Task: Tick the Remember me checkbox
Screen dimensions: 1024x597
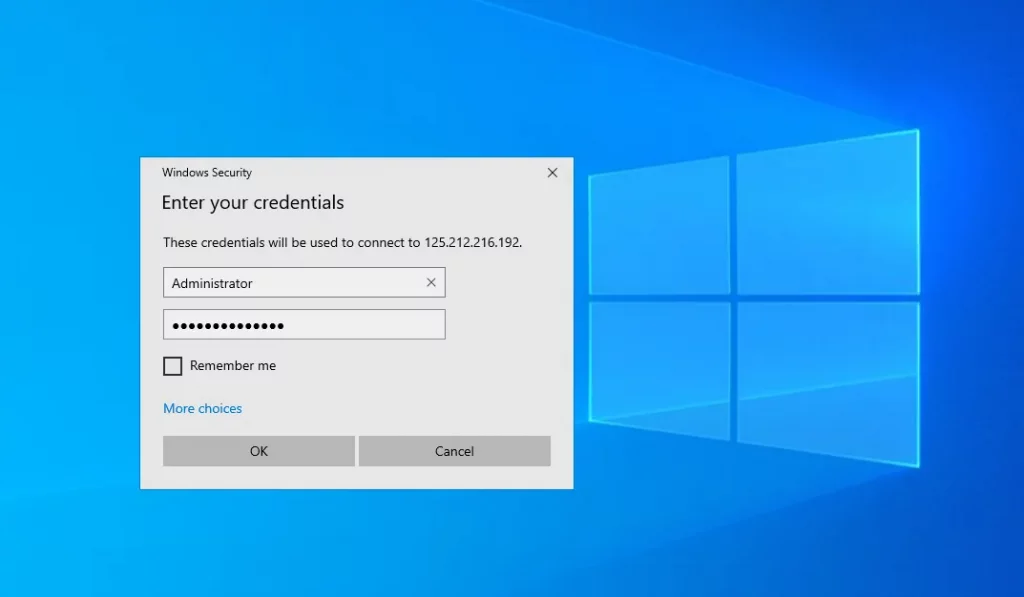Action: [173, 366]
